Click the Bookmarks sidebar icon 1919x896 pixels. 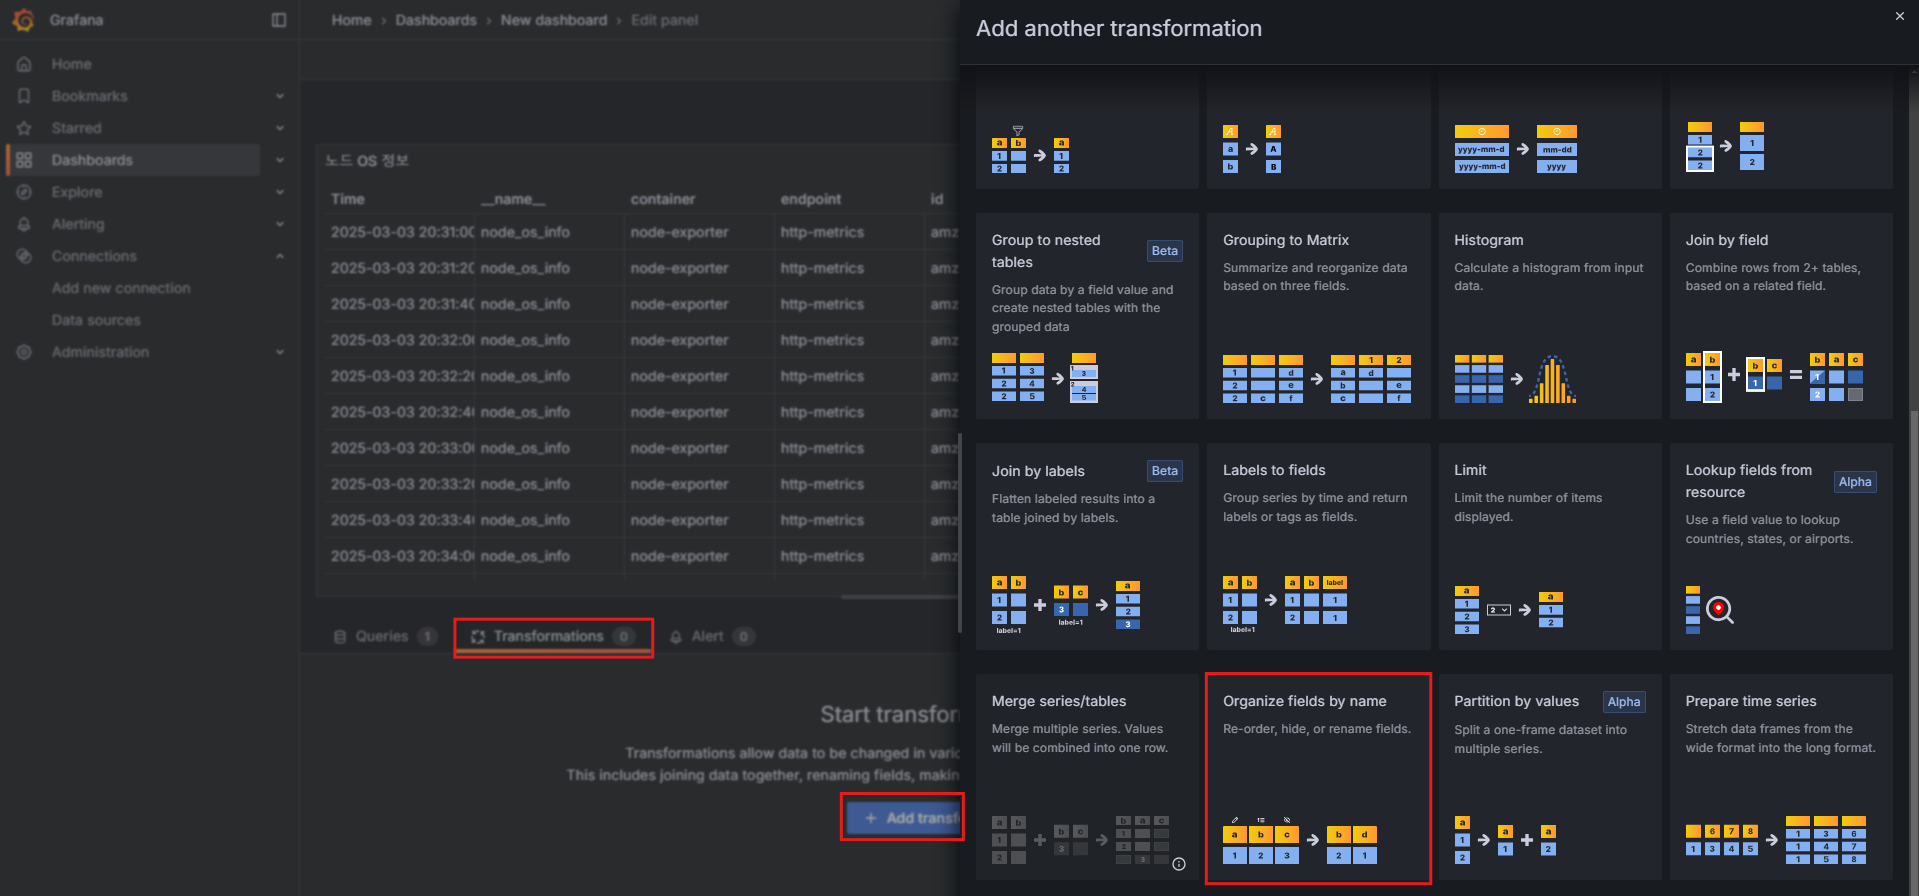pyautogui.click(x=24, y=96)
